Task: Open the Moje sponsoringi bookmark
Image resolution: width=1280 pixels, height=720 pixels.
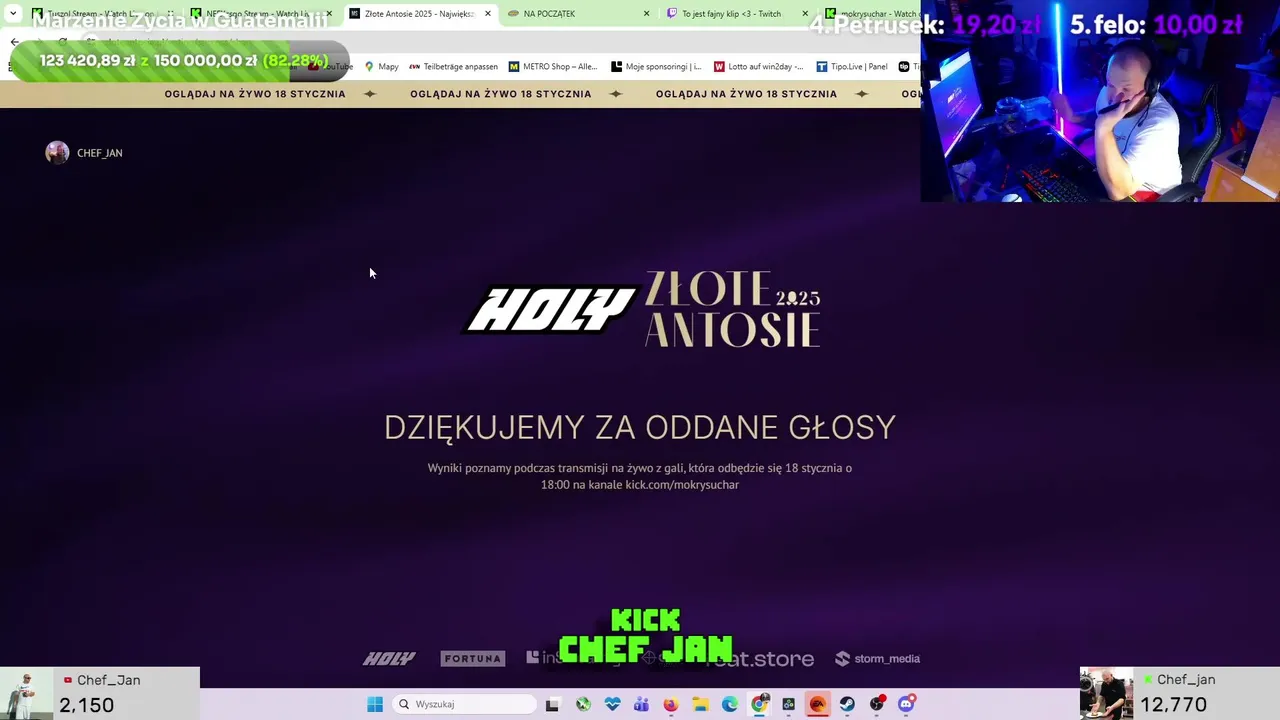Action: [x=656, y=67]
